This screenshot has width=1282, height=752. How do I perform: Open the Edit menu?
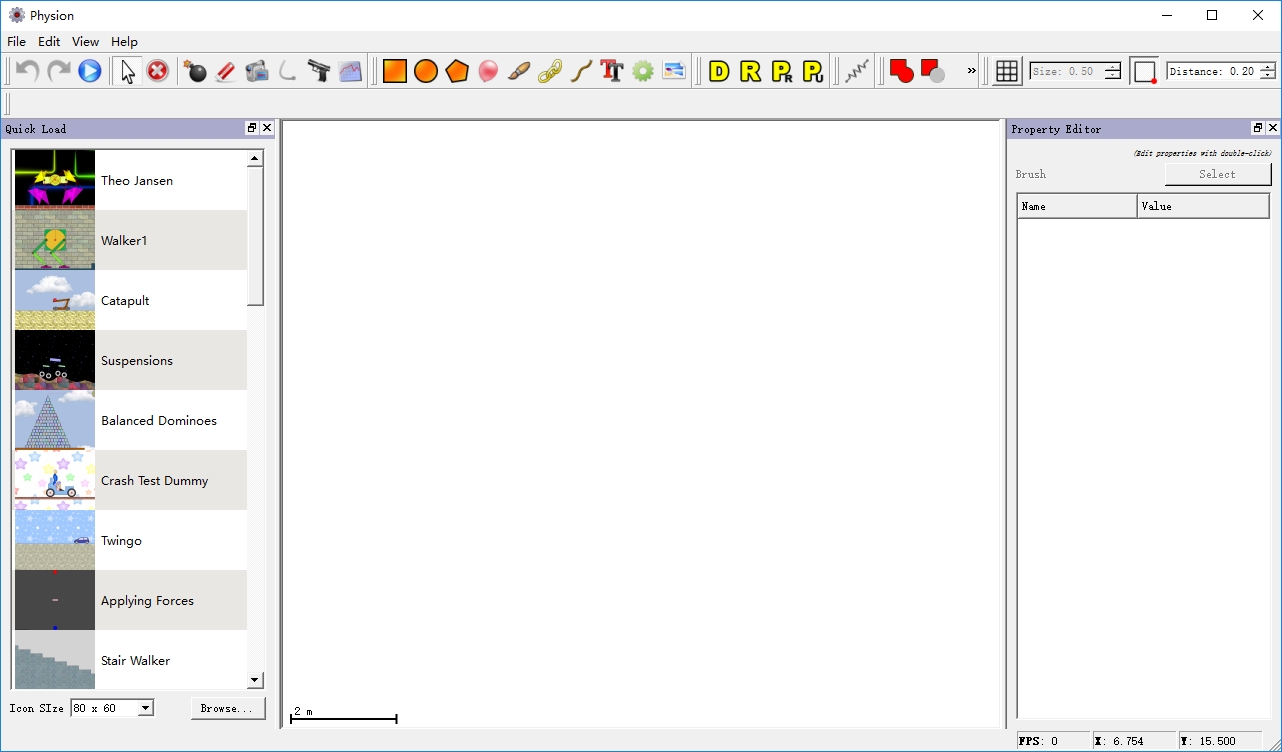click(49, 42)
